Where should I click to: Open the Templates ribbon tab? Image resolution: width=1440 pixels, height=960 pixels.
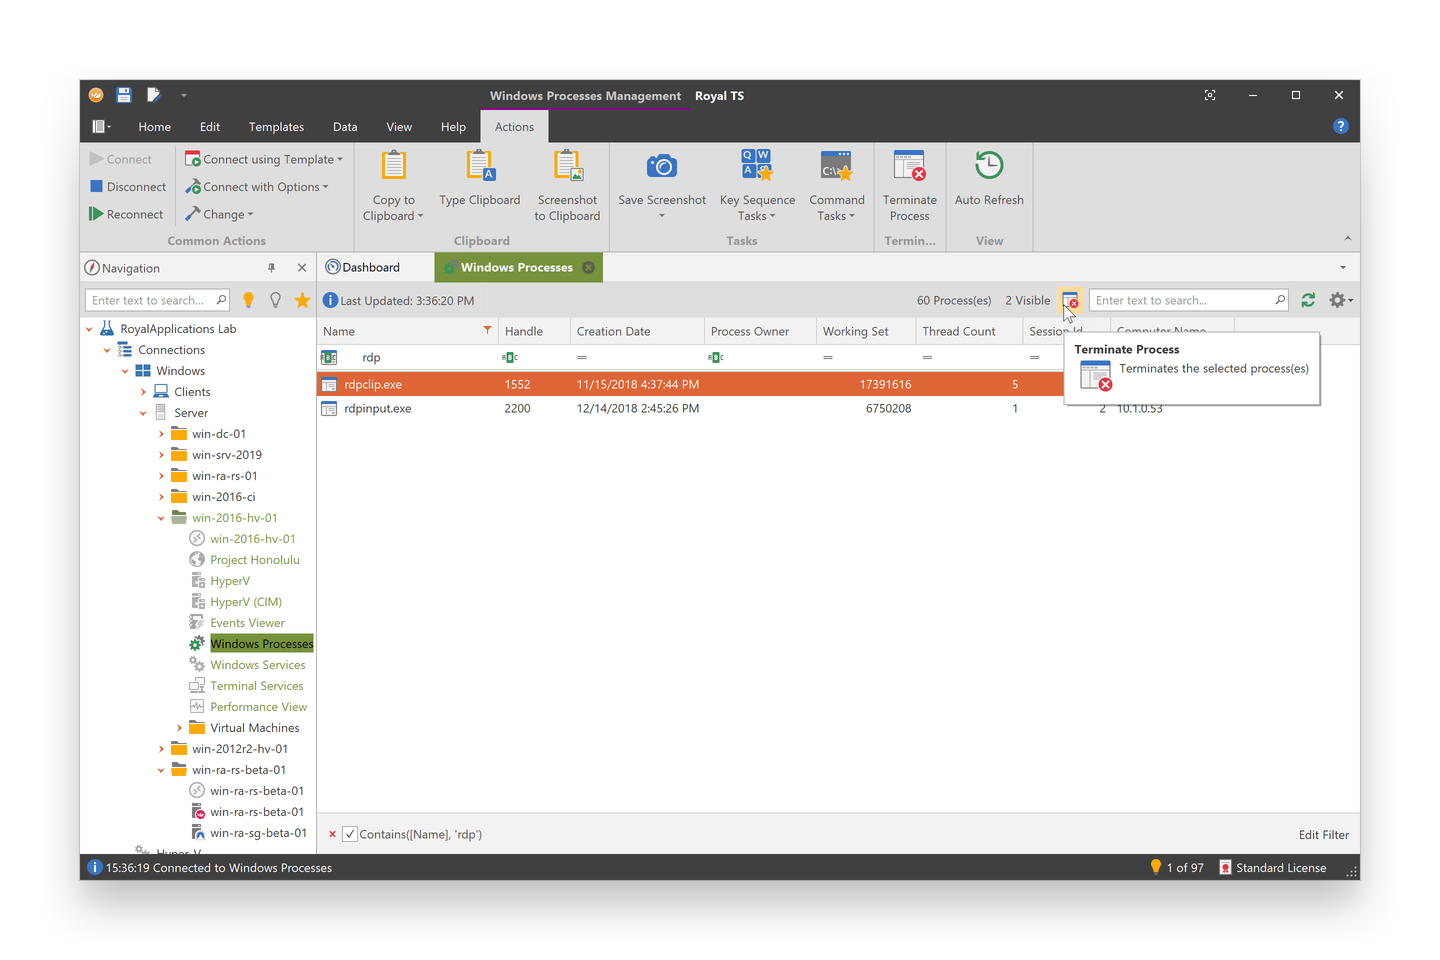click(x=276, y=127)
